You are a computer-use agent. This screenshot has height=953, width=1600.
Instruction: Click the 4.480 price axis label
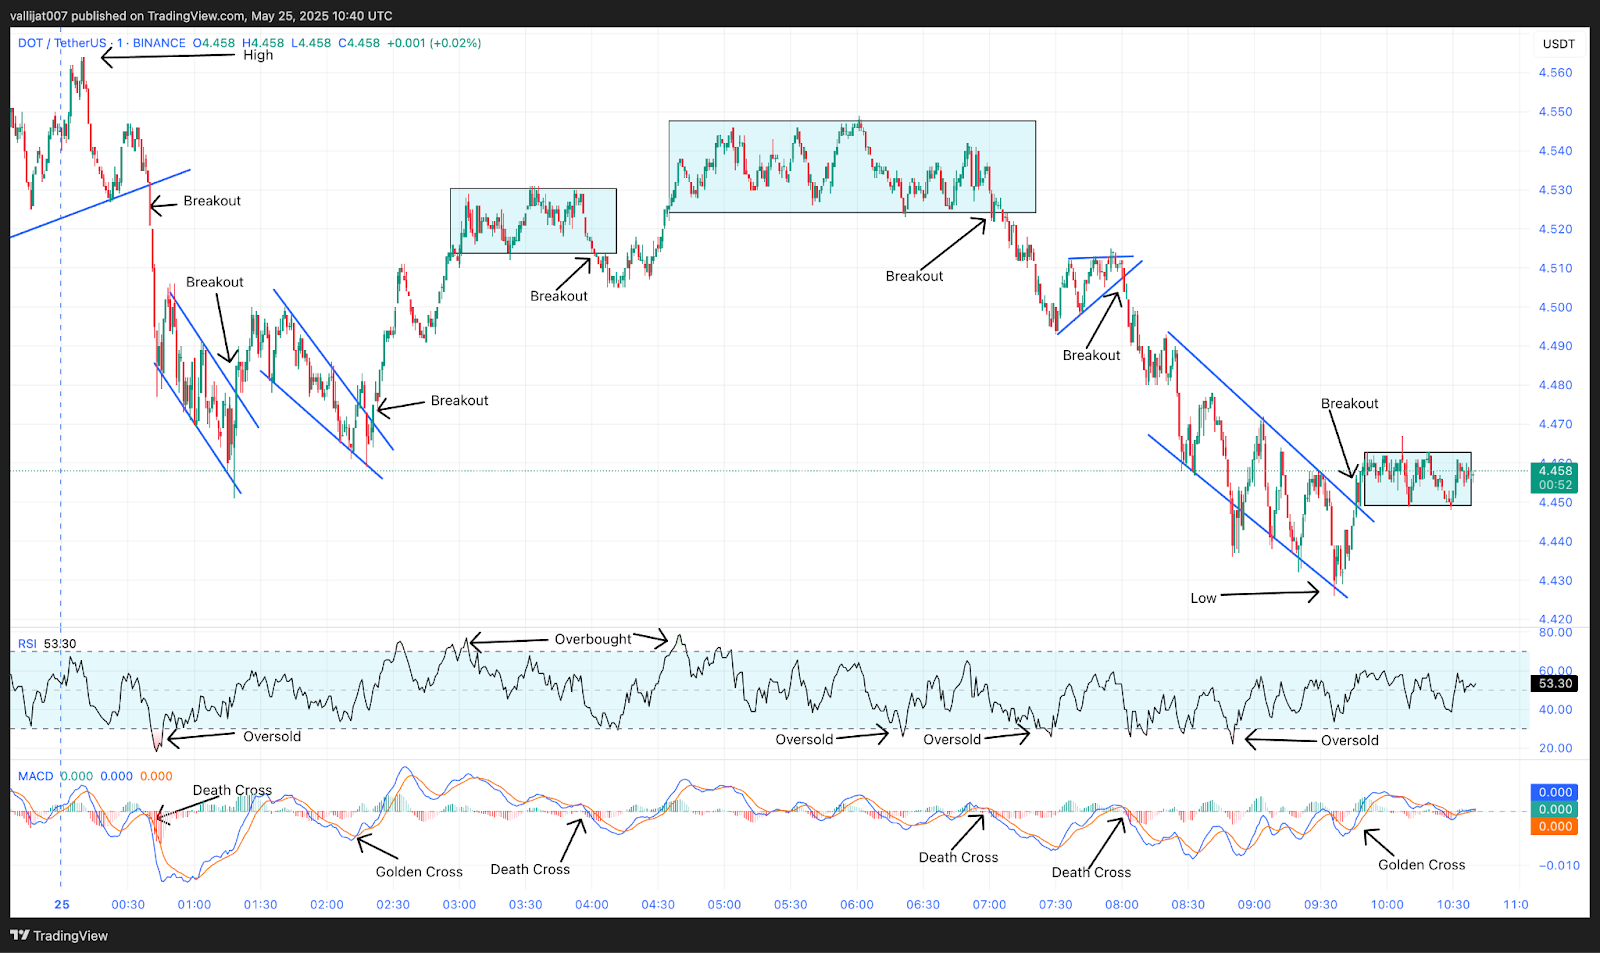[1555, 385]
